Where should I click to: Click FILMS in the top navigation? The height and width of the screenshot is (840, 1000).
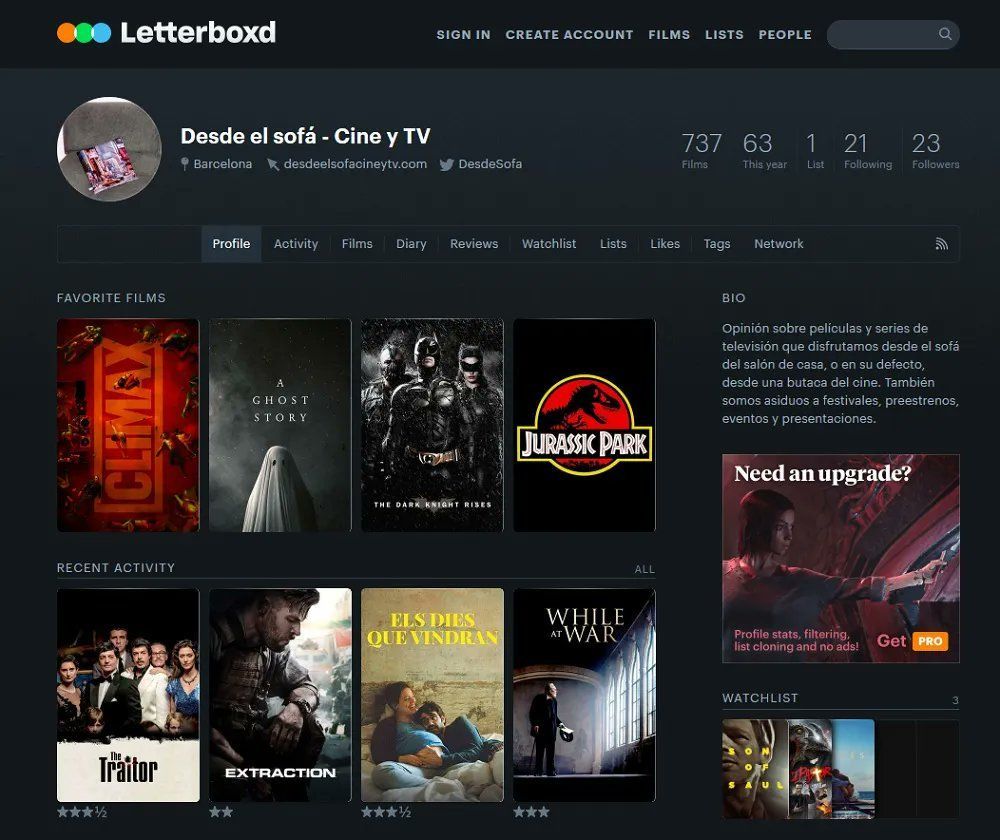(x=669, y=34)
